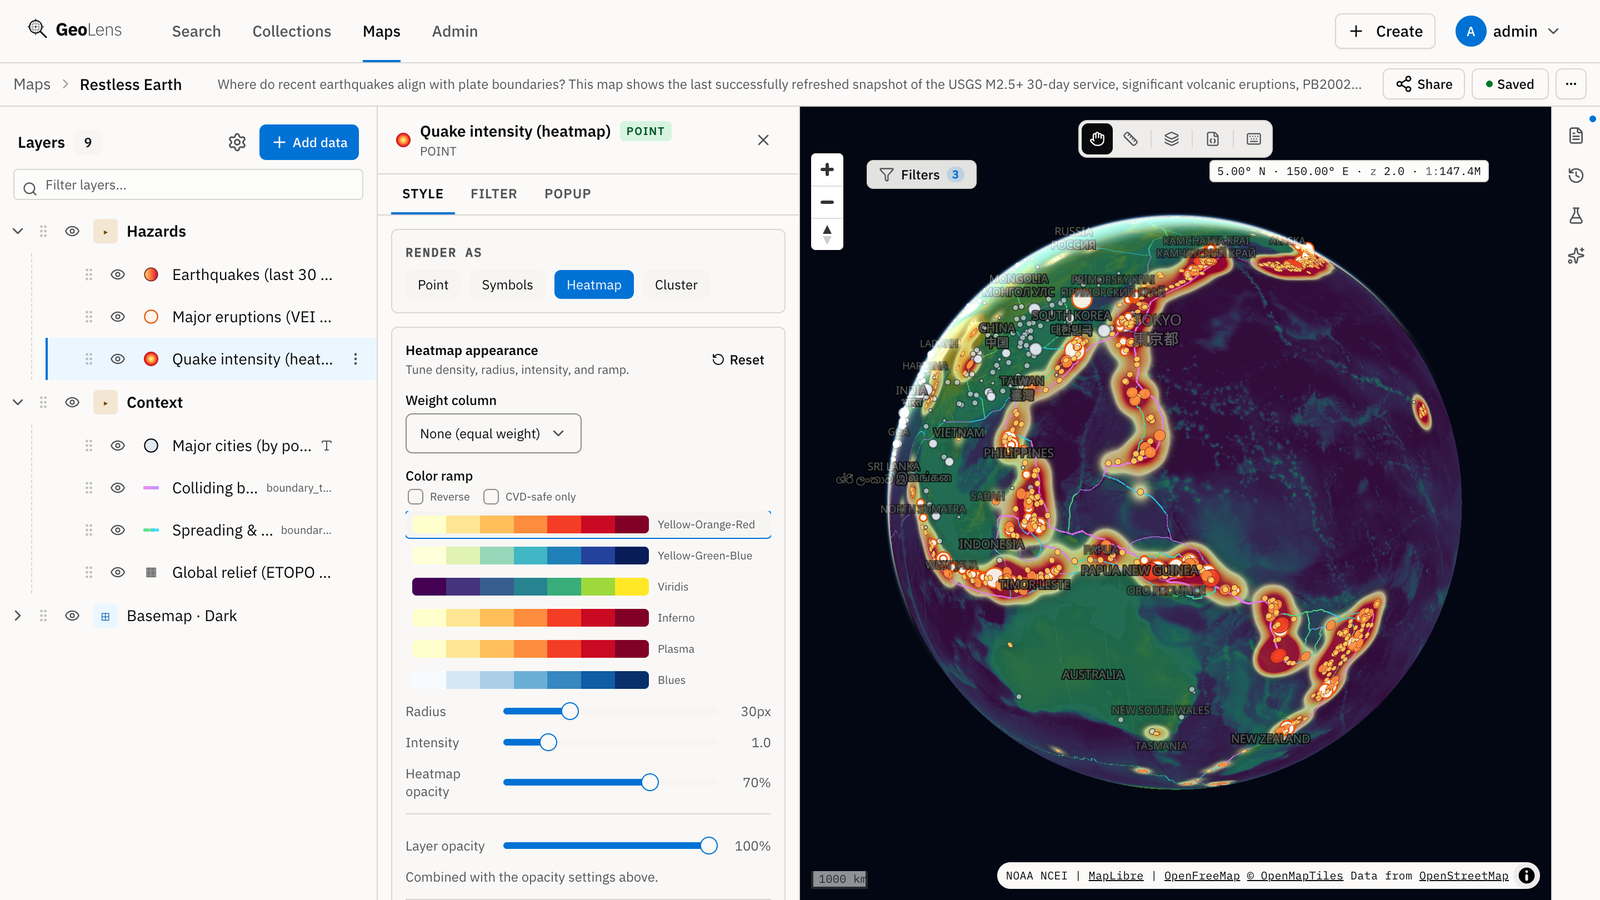The image size is (1600, 900).
Task: Choose the Viridis color ramp
Action: point(588,587)
